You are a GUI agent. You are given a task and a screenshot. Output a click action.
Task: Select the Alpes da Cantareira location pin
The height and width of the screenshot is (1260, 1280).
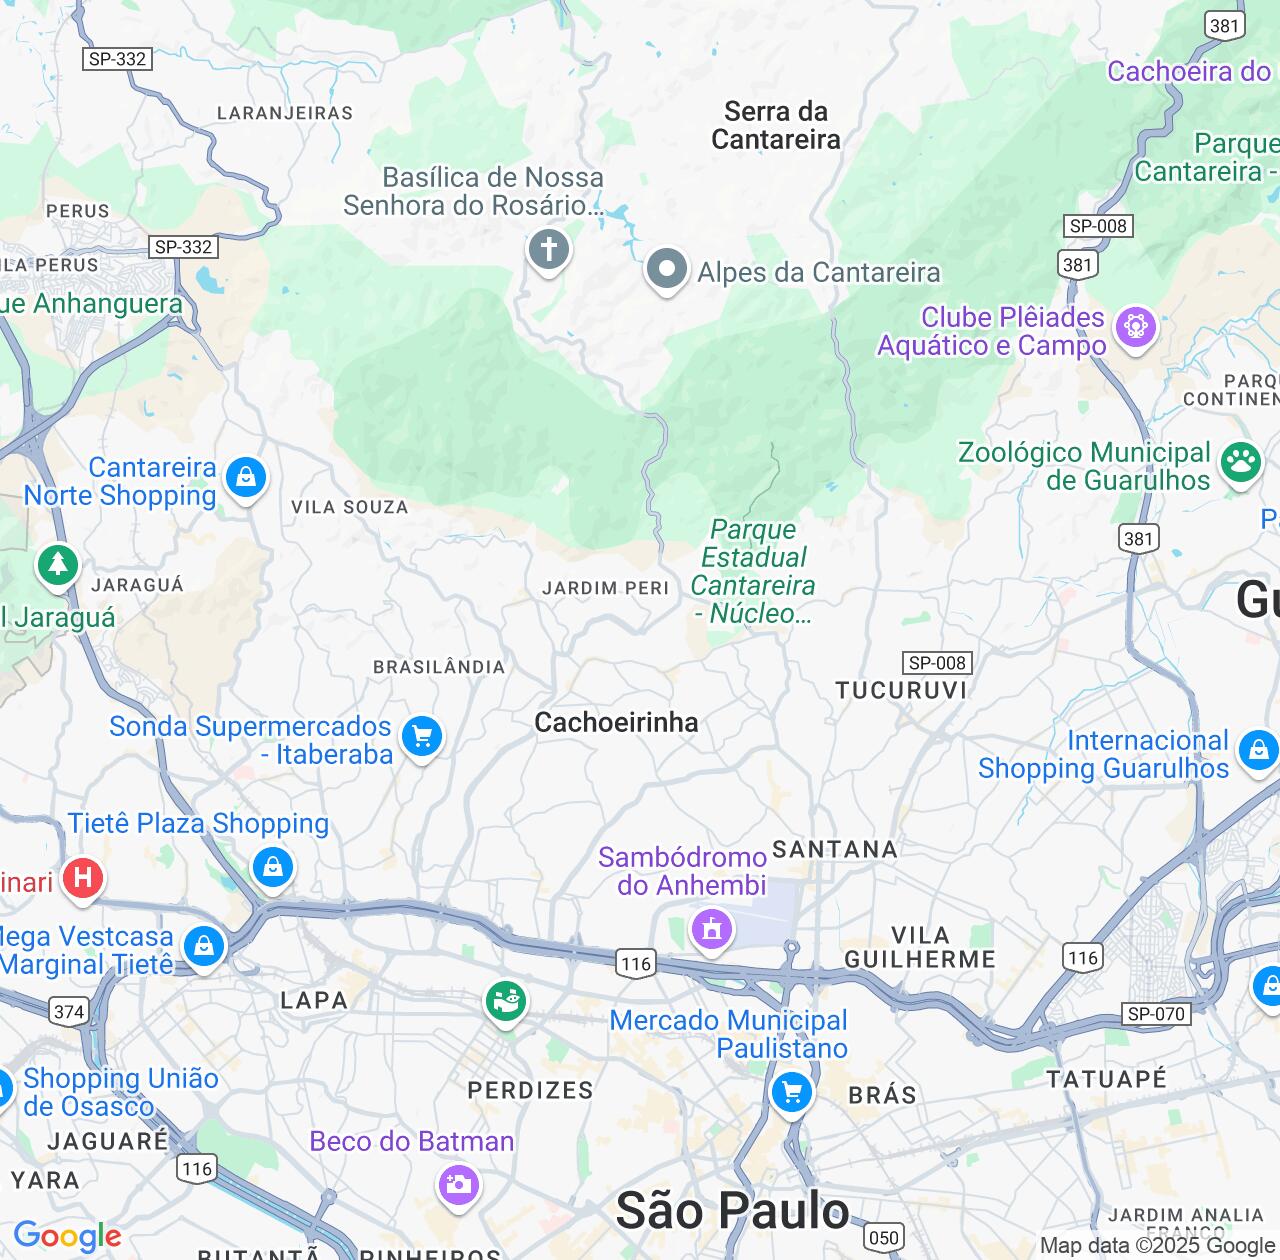pyautogui.click(x=666, y=269)
